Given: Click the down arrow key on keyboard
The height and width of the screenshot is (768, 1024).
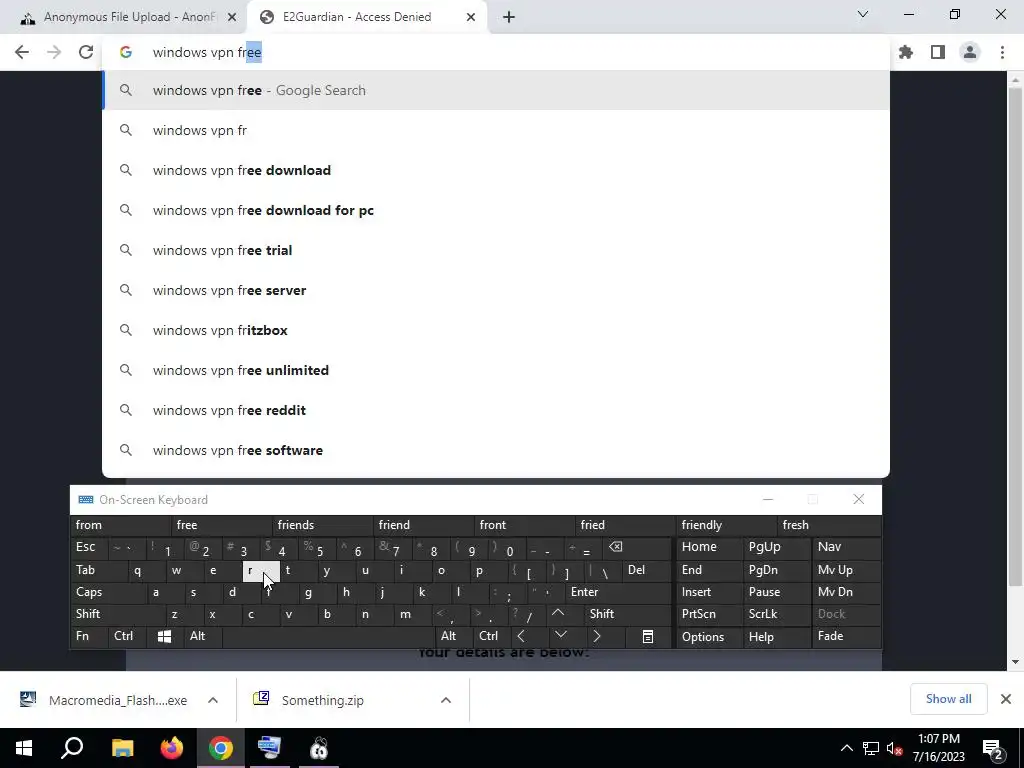Looking at the screenshot, I should (x=560, y=636).
